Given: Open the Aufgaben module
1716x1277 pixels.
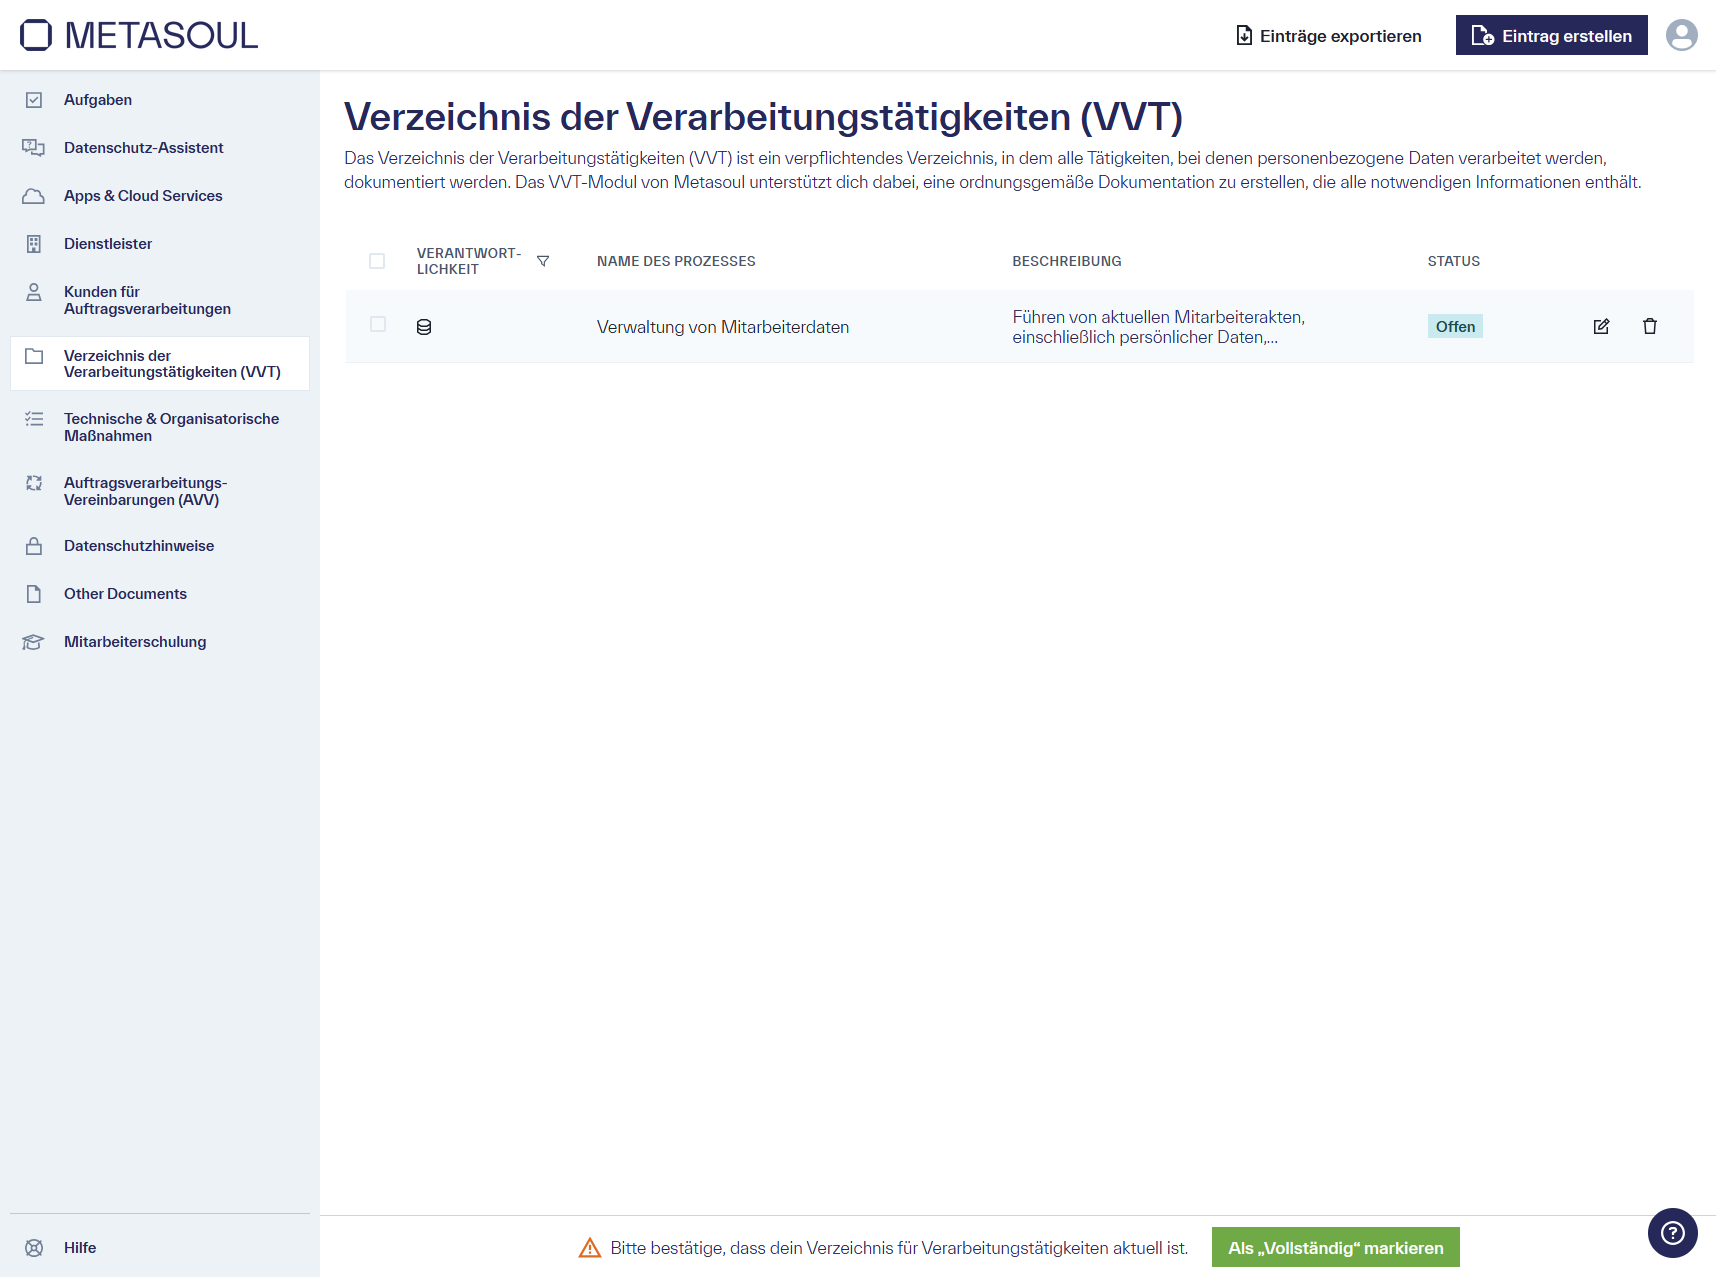Looking at the screenshot, I should point(97,99).
